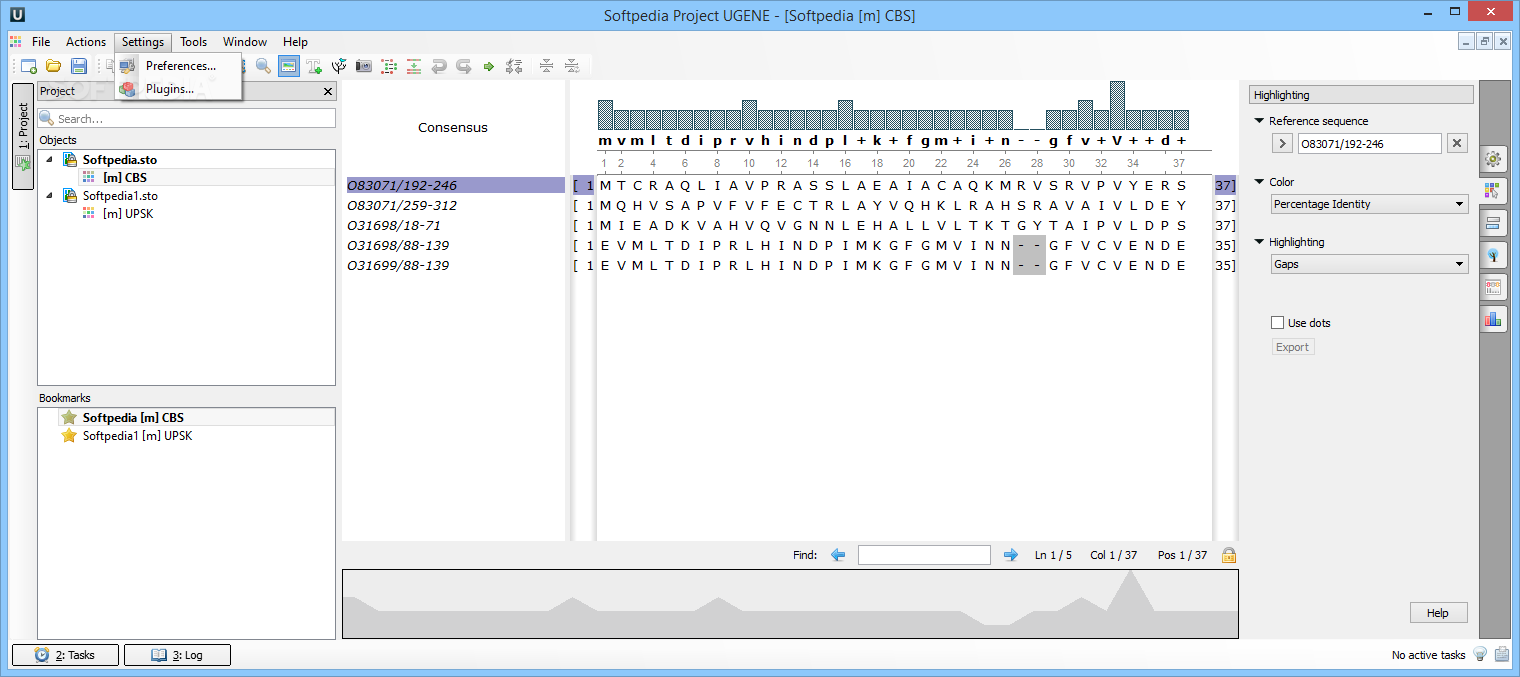
Task: Click the sort/convert arrows toolbar icon
Action: click(514, 66)
